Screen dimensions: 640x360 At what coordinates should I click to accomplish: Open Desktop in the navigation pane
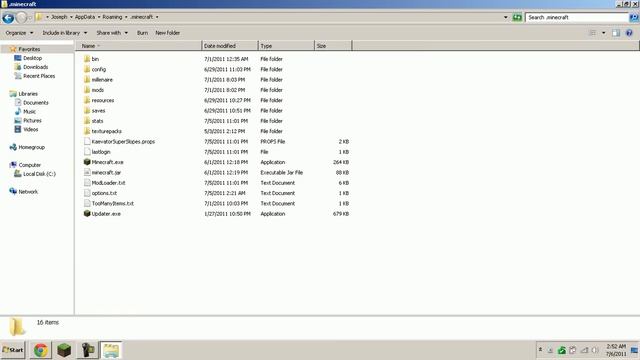click(32, 58)
